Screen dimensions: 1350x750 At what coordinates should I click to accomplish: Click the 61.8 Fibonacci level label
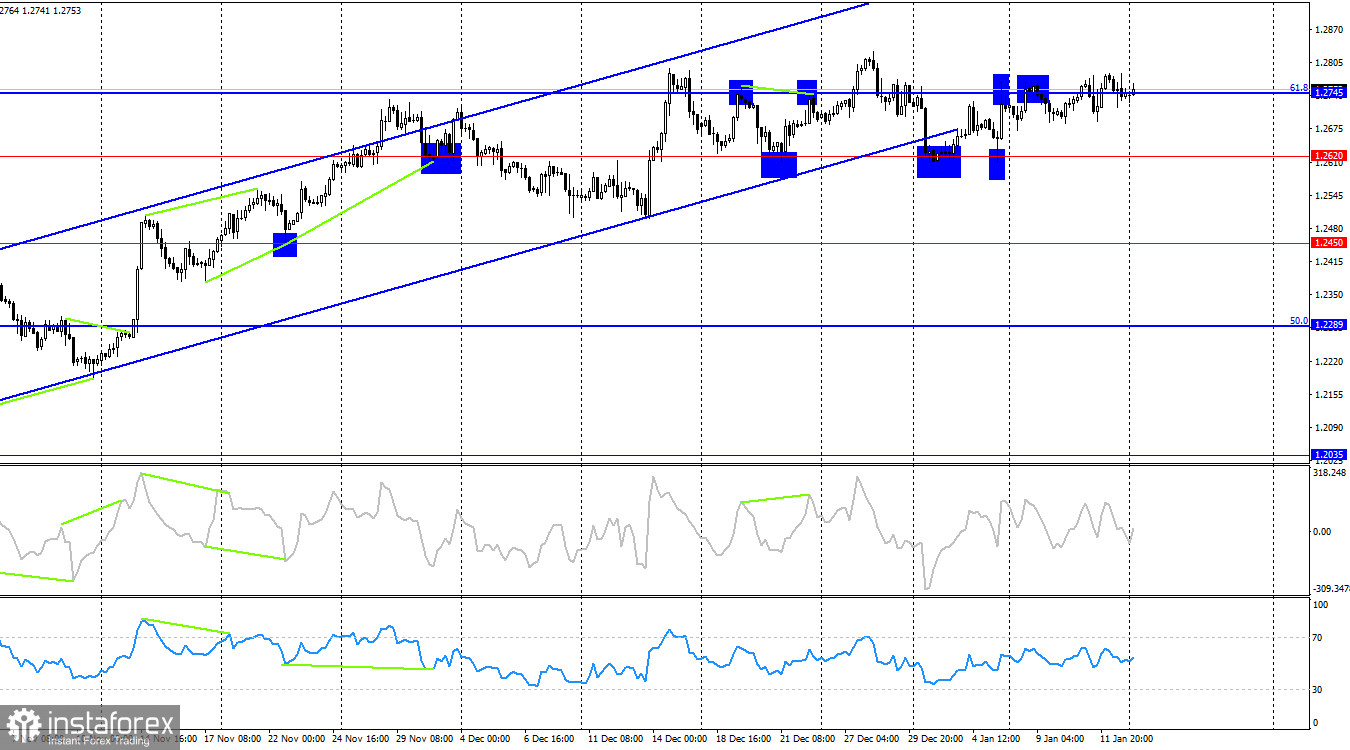[1298, 87]
